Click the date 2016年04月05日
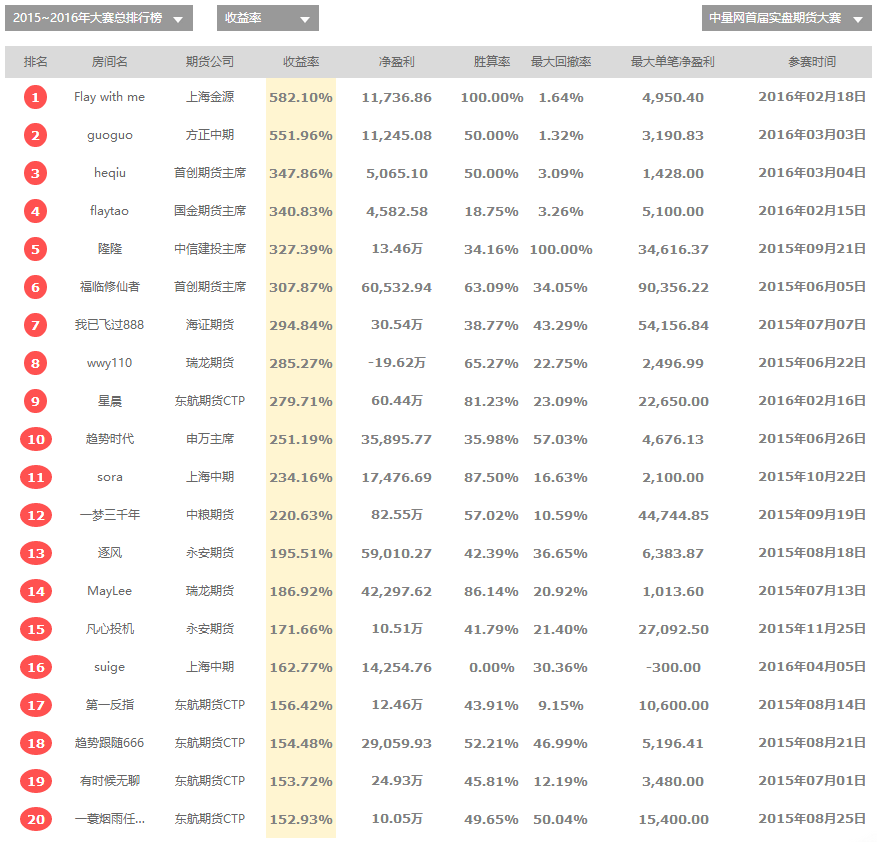Image resolution: width=877 pixels, height=842 pixels. [x=812, y=667]
